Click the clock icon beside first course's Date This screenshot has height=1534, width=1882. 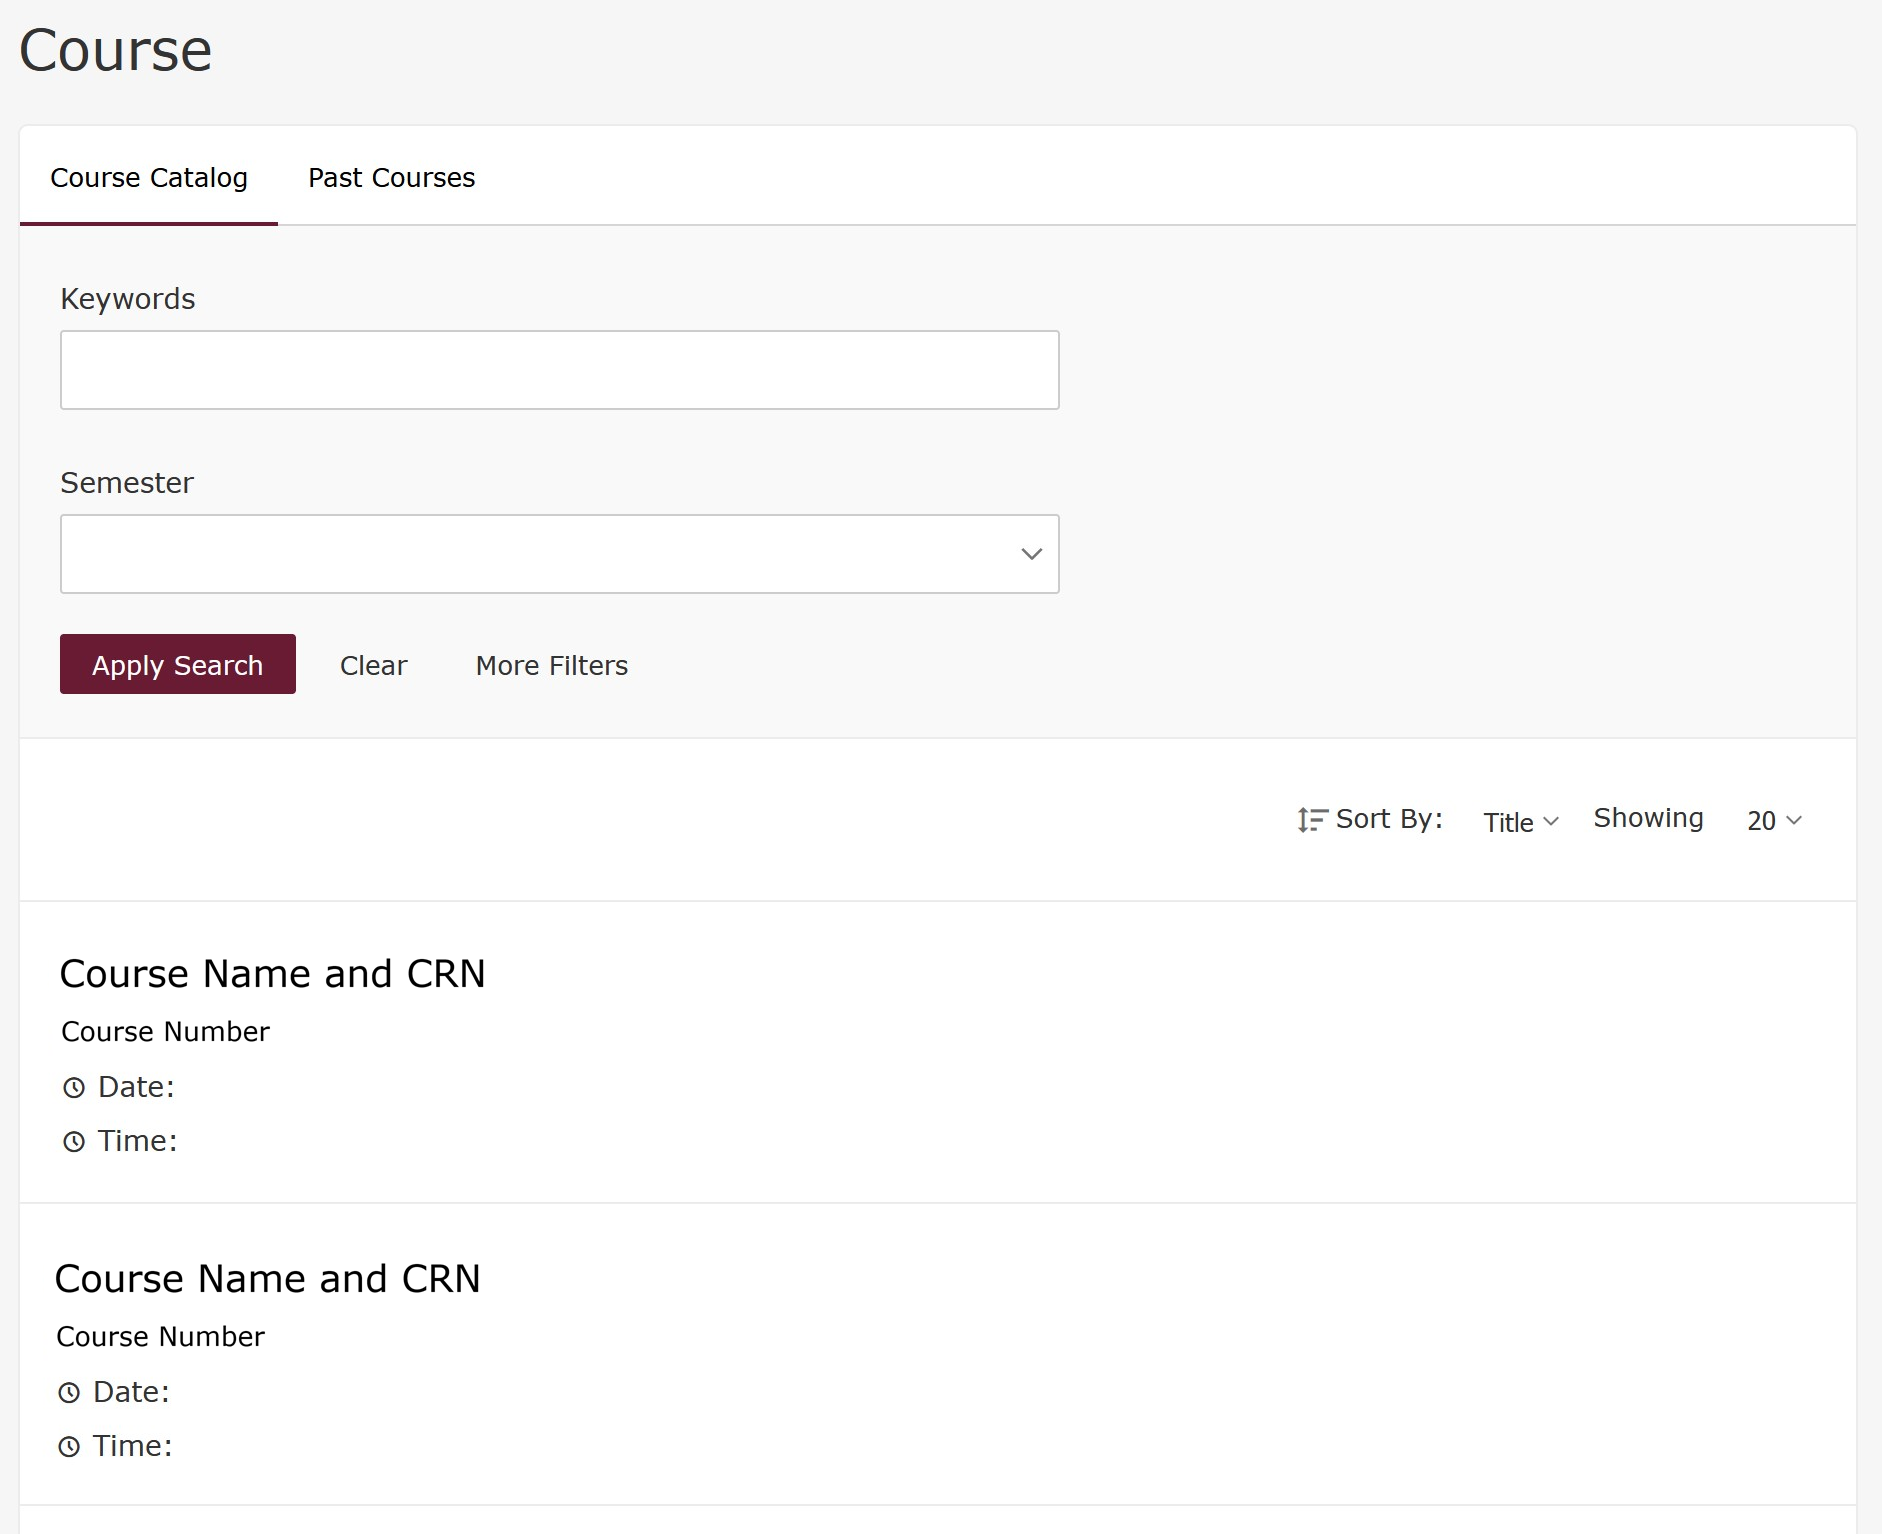tap(74, 1088)
